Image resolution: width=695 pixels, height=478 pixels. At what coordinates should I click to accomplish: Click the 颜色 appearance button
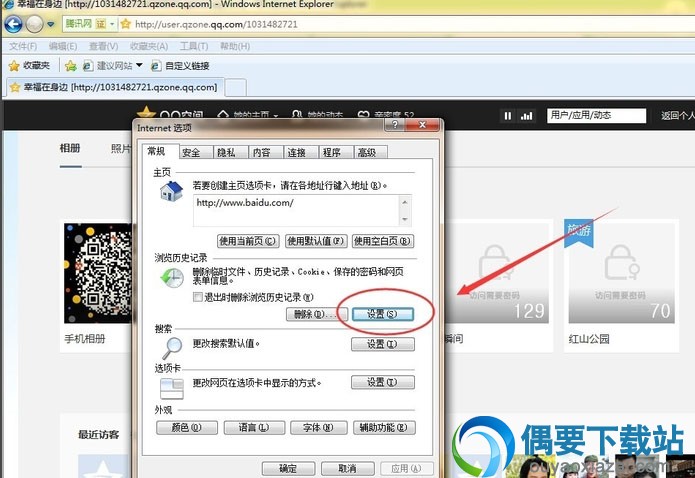click(x=187, y=427)
